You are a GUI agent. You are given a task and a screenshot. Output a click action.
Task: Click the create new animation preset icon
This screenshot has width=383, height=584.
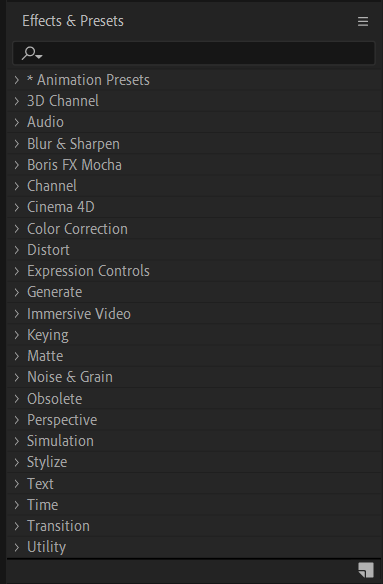366,570
